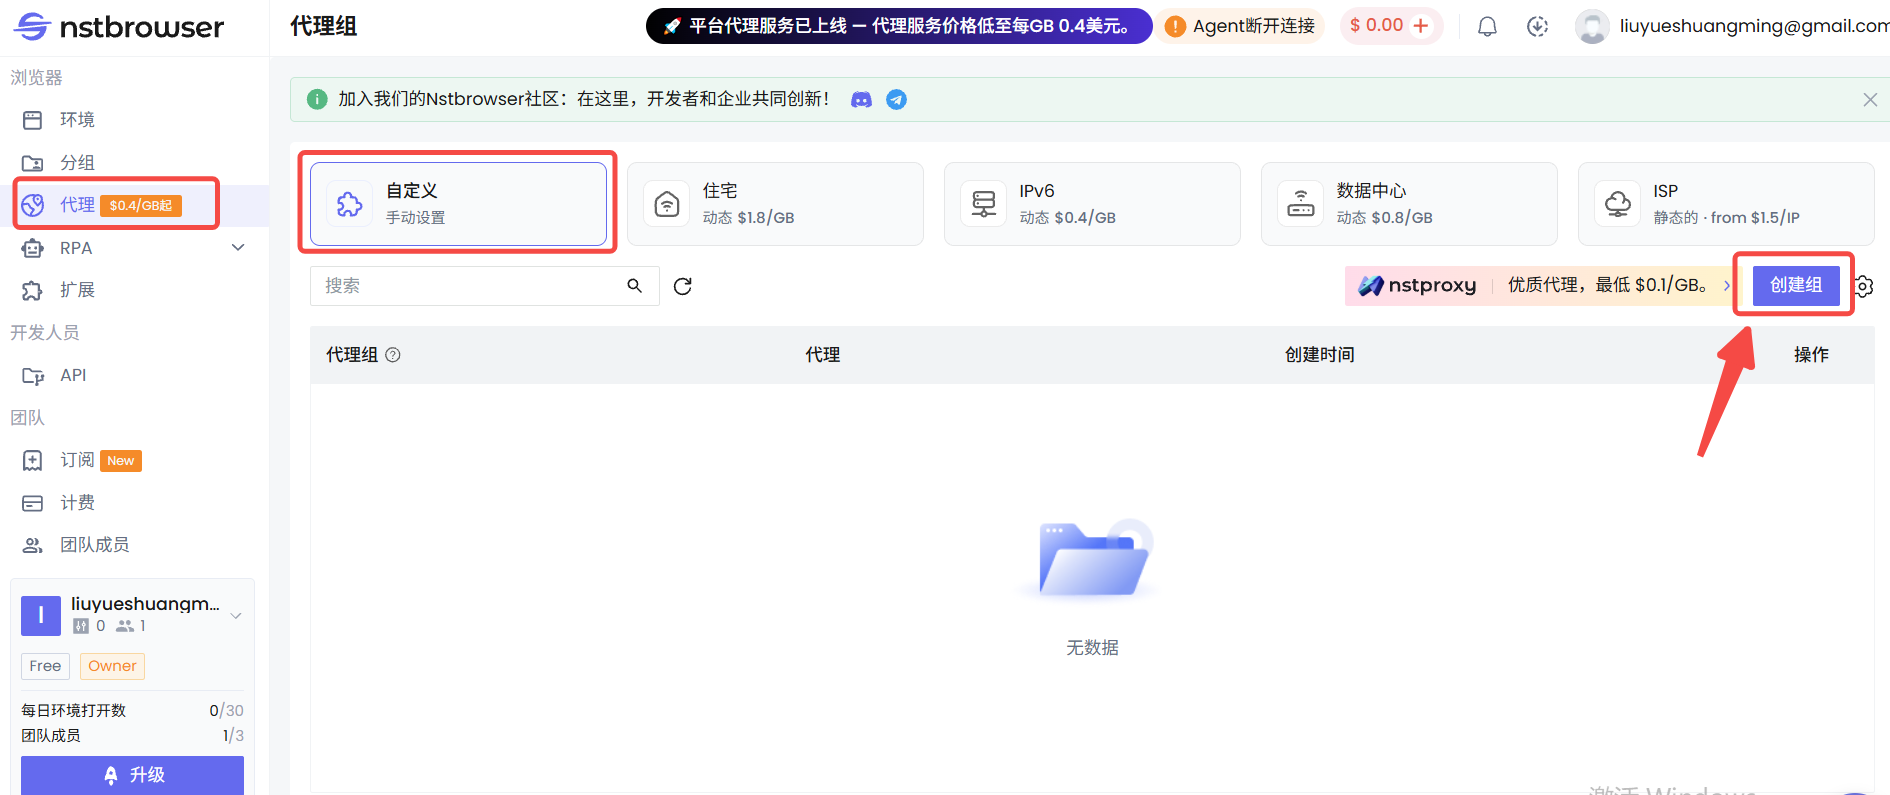Click the 住宅 house wifi icon

pyautogui.click(x=667, y=204)
